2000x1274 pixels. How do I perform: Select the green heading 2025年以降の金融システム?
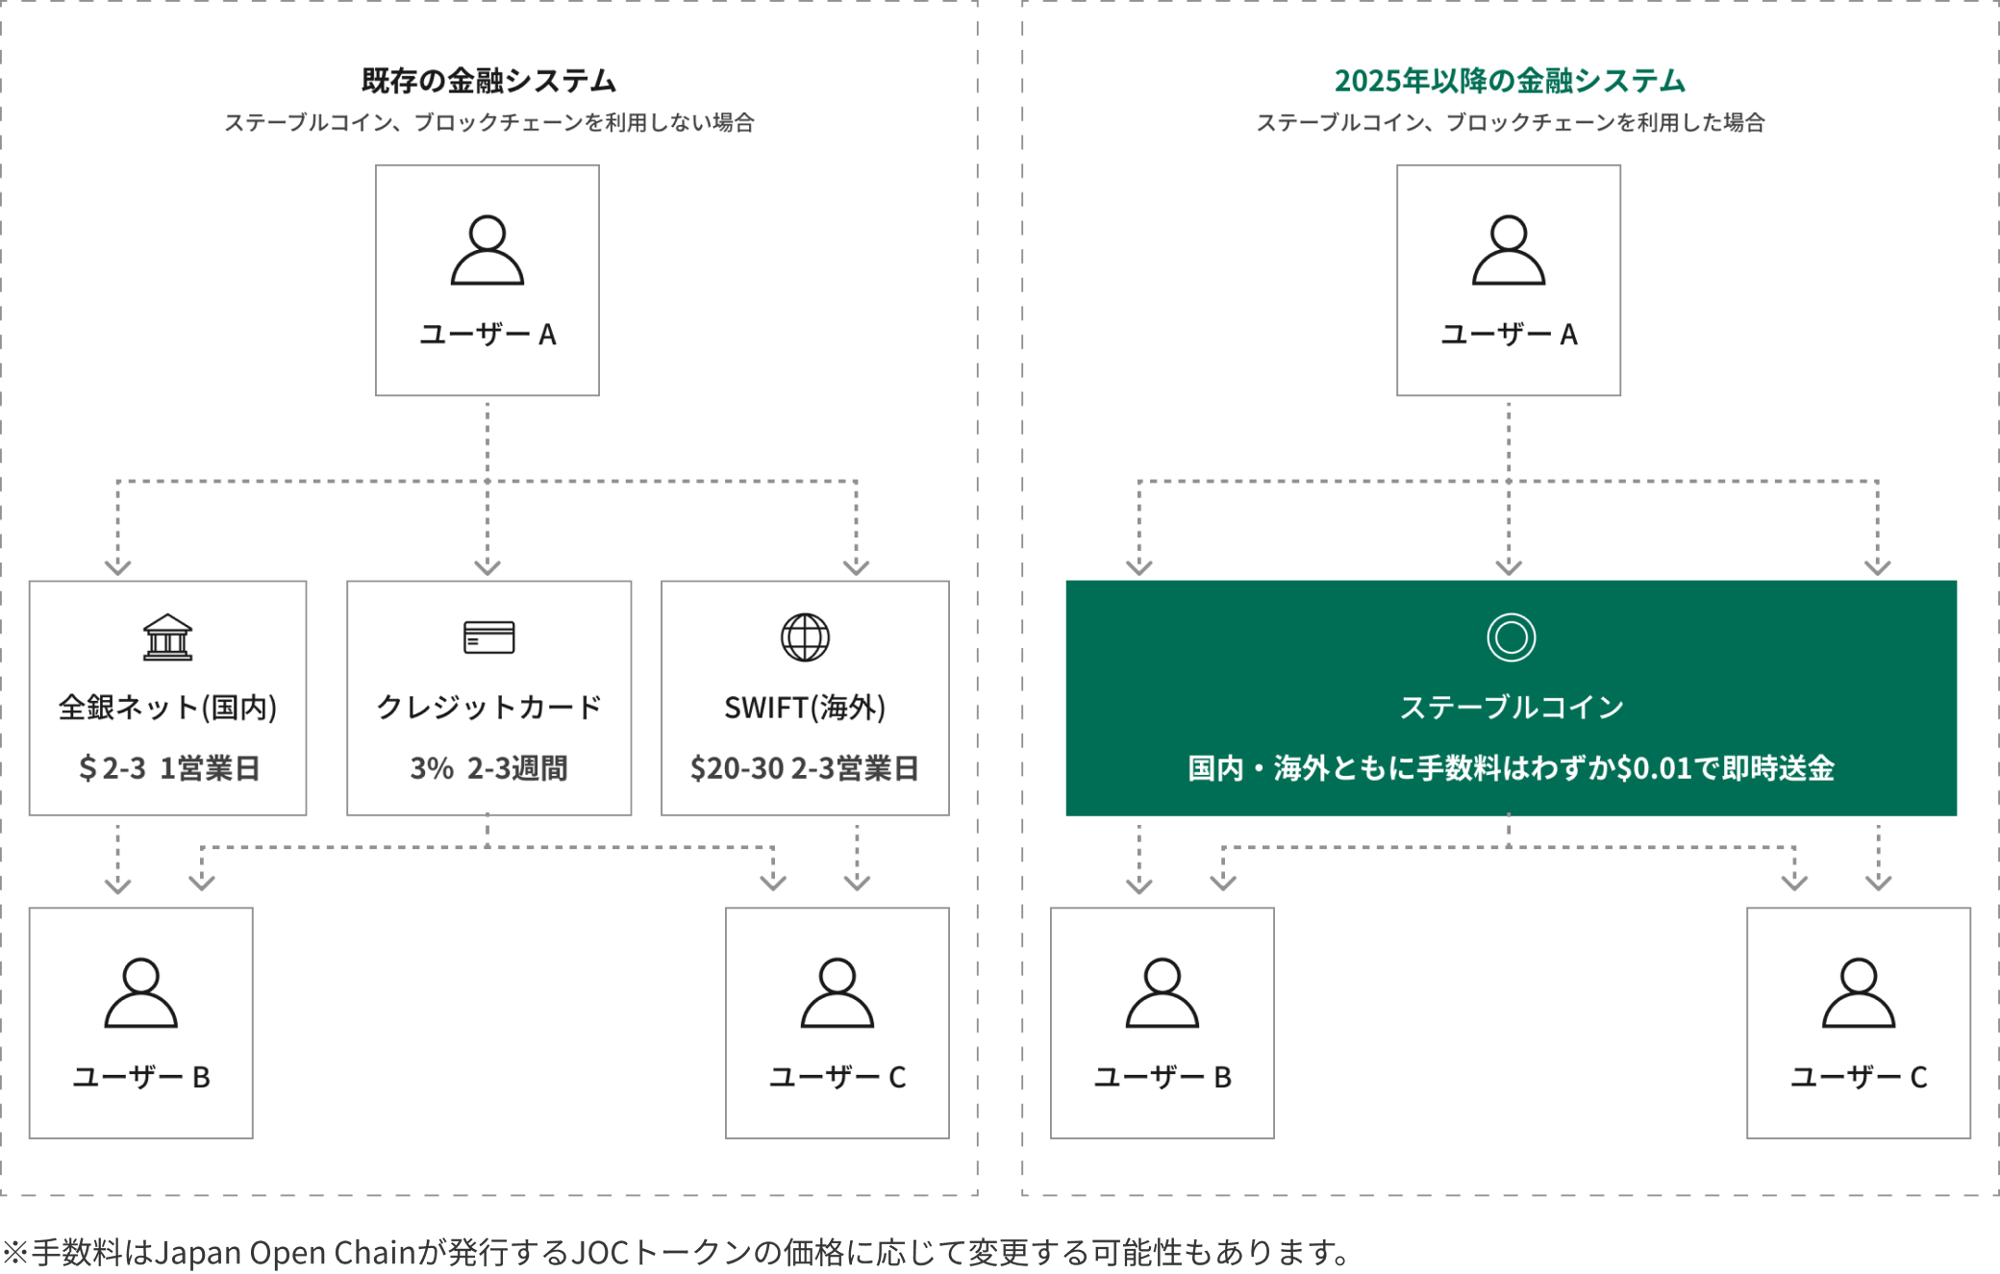(1510, 81)
